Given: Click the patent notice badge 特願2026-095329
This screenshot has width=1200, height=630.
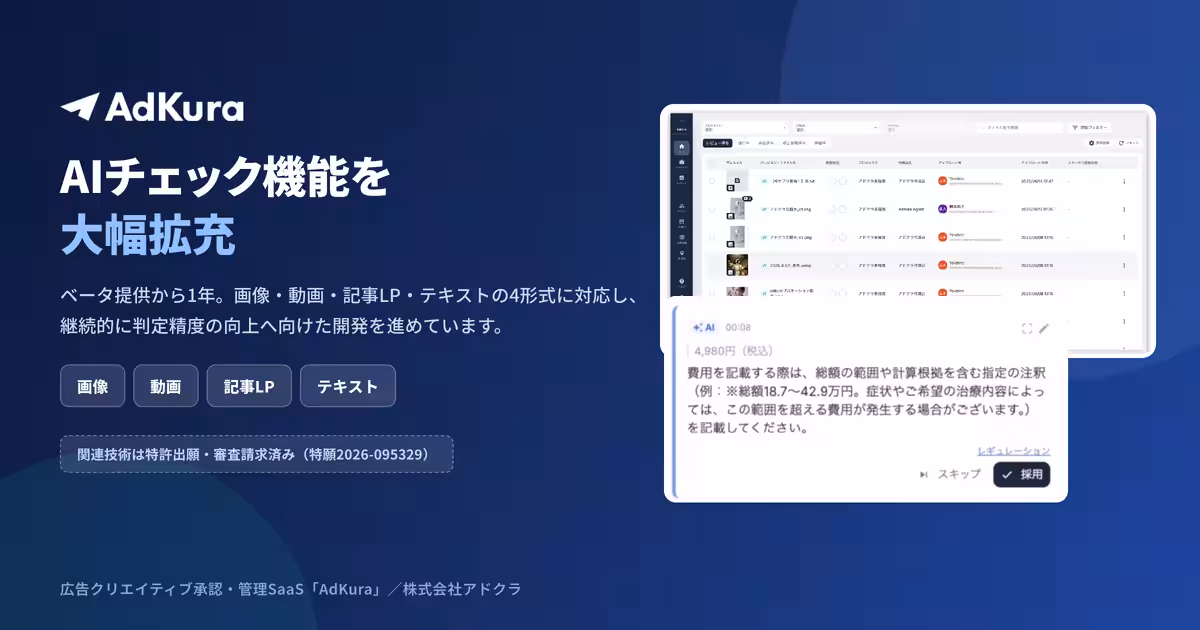Looking at the screenshot, I should click(257, 454).
